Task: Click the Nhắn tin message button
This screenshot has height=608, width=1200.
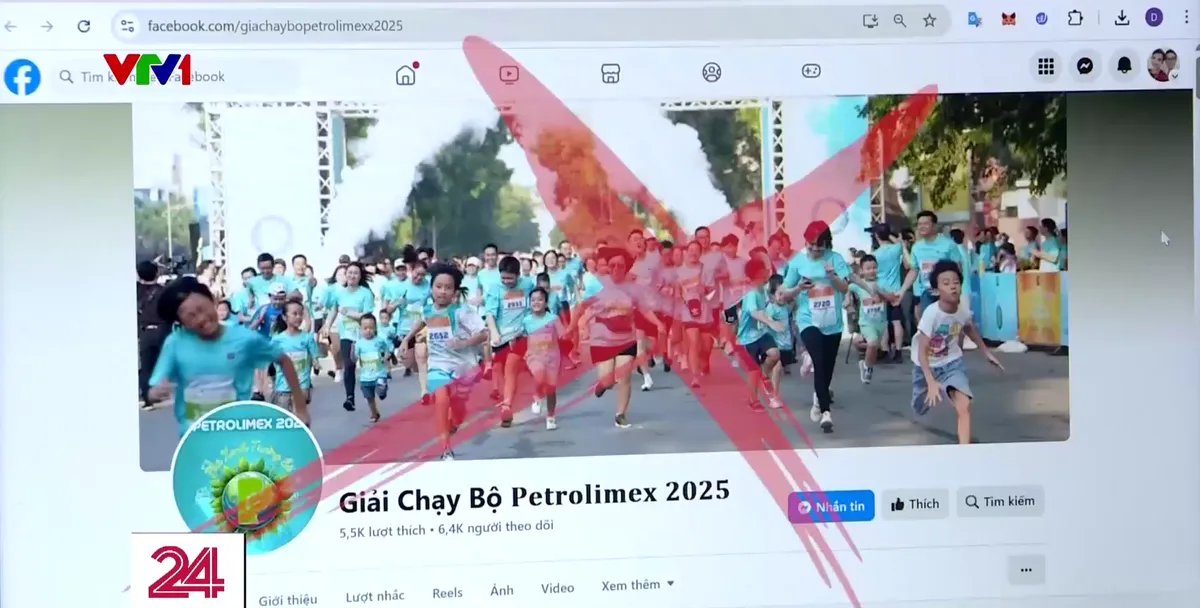Action: pyautogui.click(x=831, y=506)
